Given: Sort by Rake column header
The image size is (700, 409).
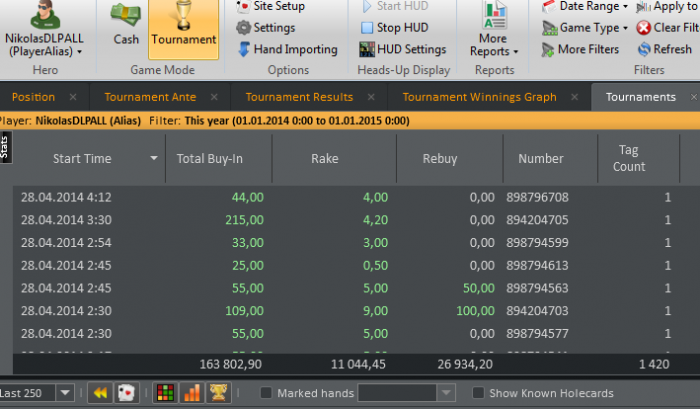Looking at the screenshot, I should tap(325, 159).
